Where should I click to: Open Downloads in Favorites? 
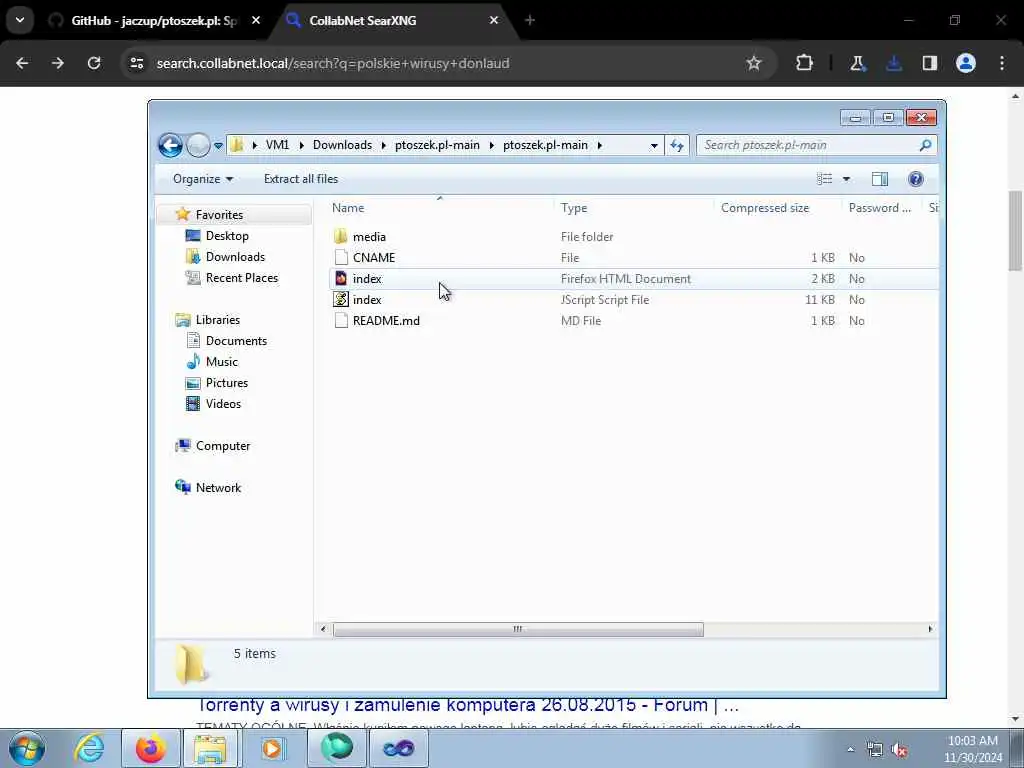235,257
